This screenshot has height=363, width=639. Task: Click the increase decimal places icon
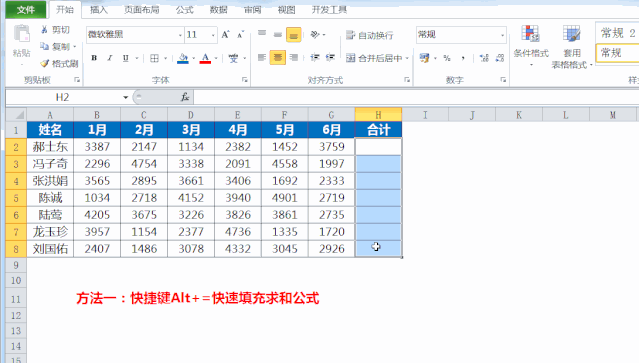[484, 58]
